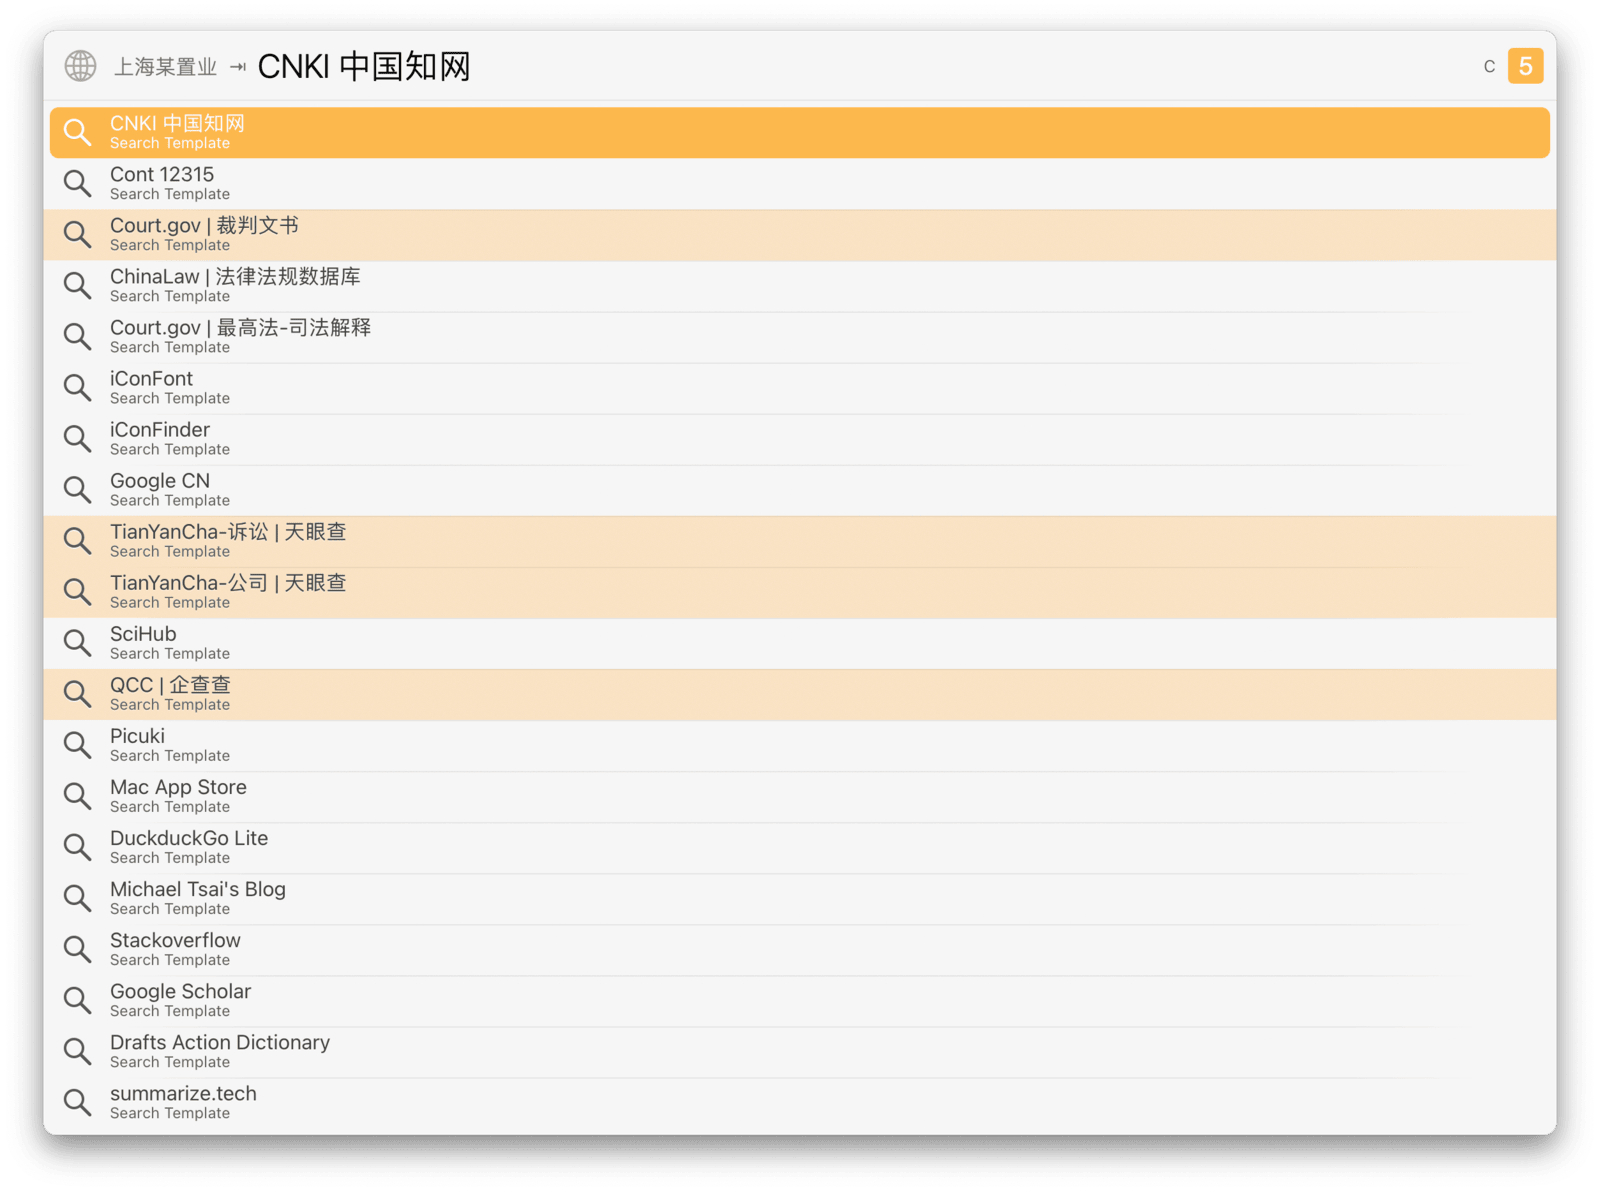Click magnifier icon beside Cont 12315
Viewport: 1600px width, 1191px height.
[77, 183]
